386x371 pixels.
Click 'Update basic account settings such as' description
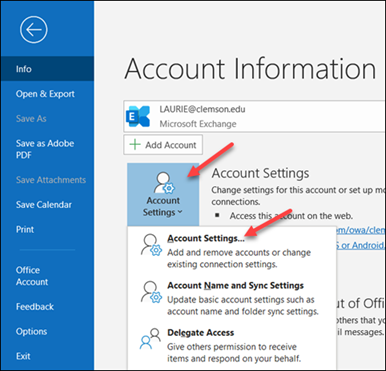[241, 300]
